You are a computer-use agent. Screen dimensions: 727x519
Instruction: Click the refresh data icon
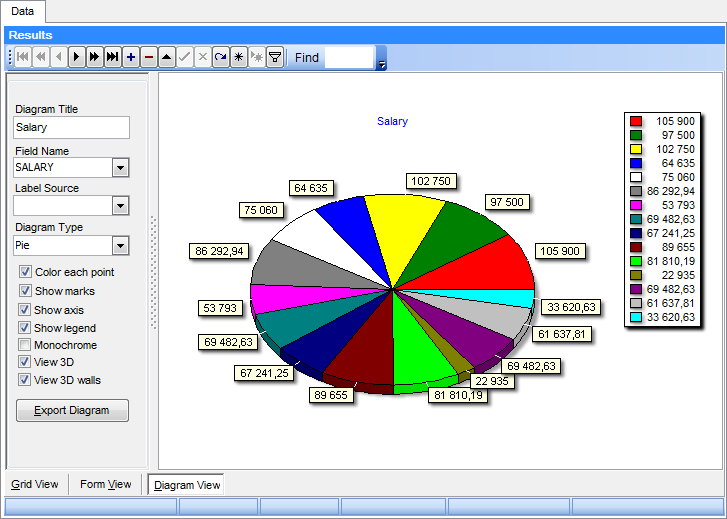pyautogui.click(x=221, y=58)
